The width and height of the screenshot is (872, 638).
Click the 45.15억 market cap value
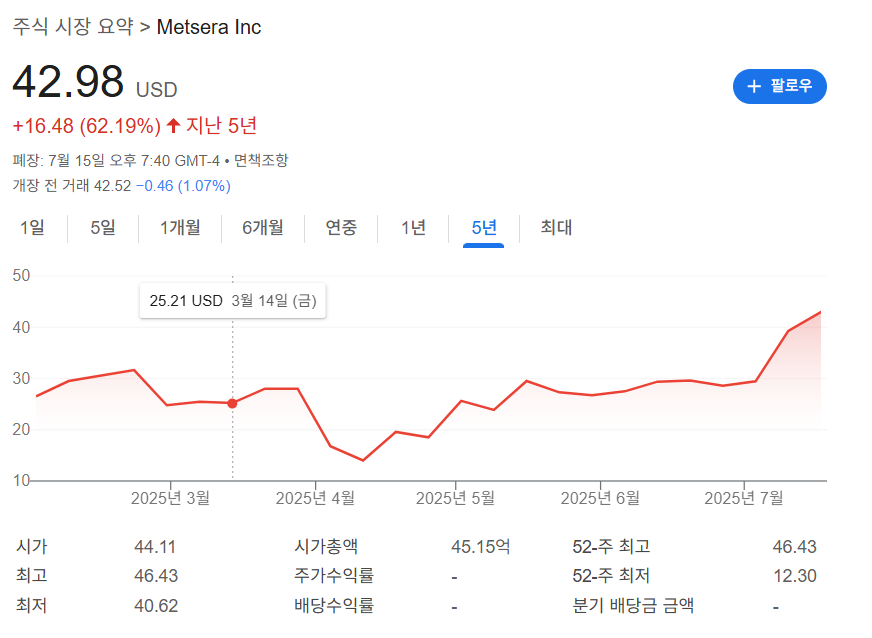[x=480, y=547]
